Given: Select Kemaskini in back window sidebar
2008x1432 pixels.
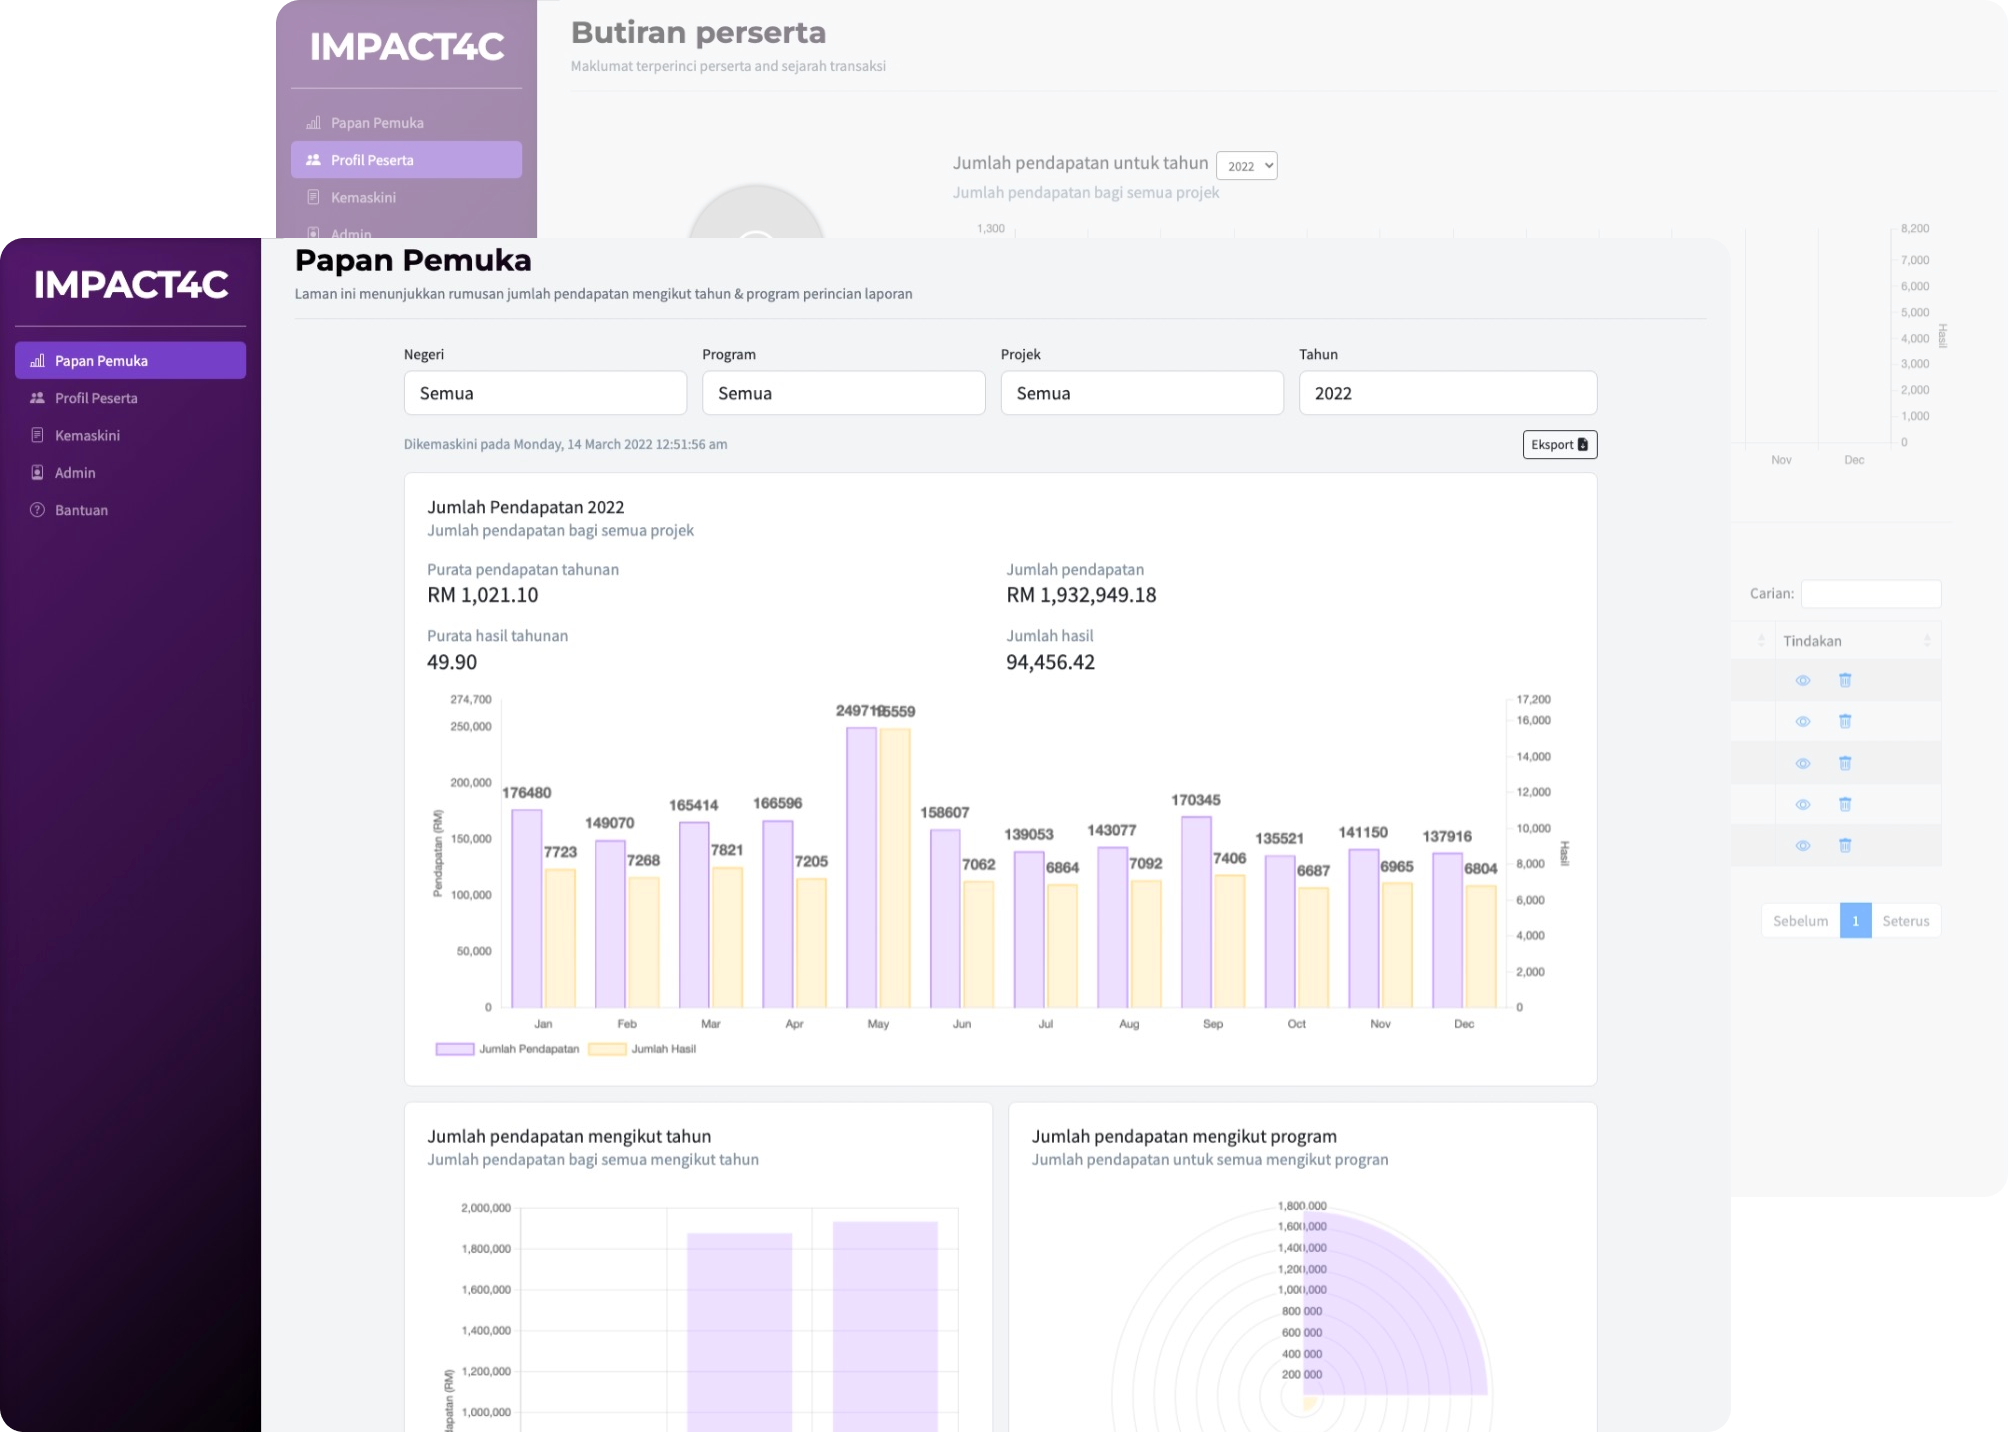Looking at the screenshot, I should (406, 197).
